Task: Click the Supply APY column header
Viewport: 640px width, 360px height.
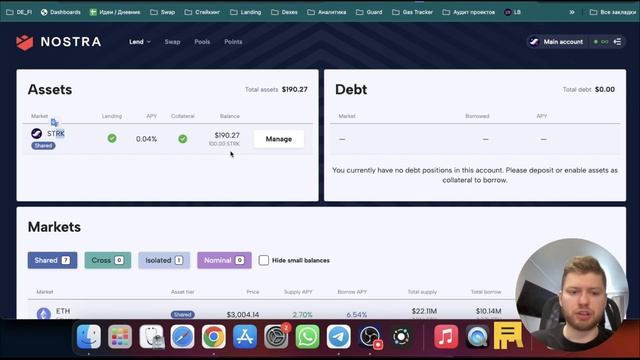Action: (298, 292)
